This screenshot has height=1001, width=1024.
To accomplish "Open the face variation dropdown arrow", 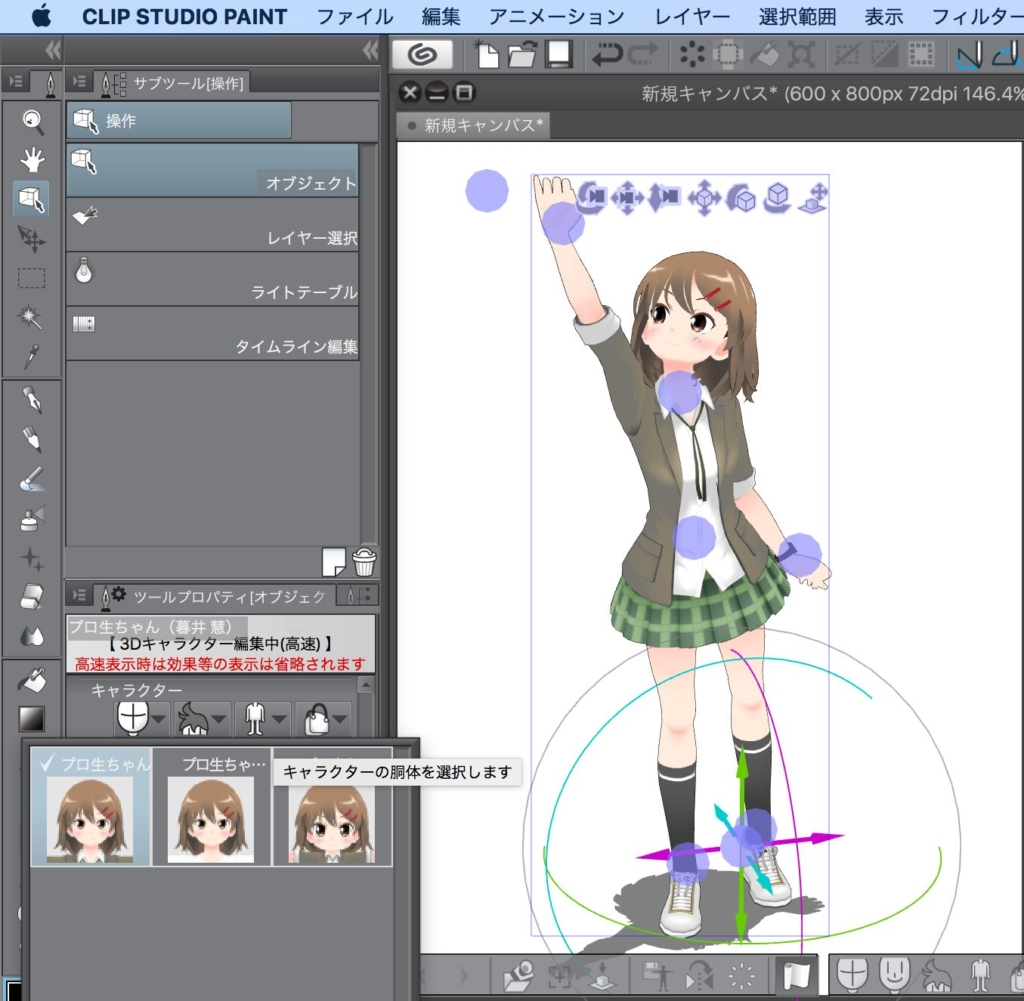I will (158, 721).
